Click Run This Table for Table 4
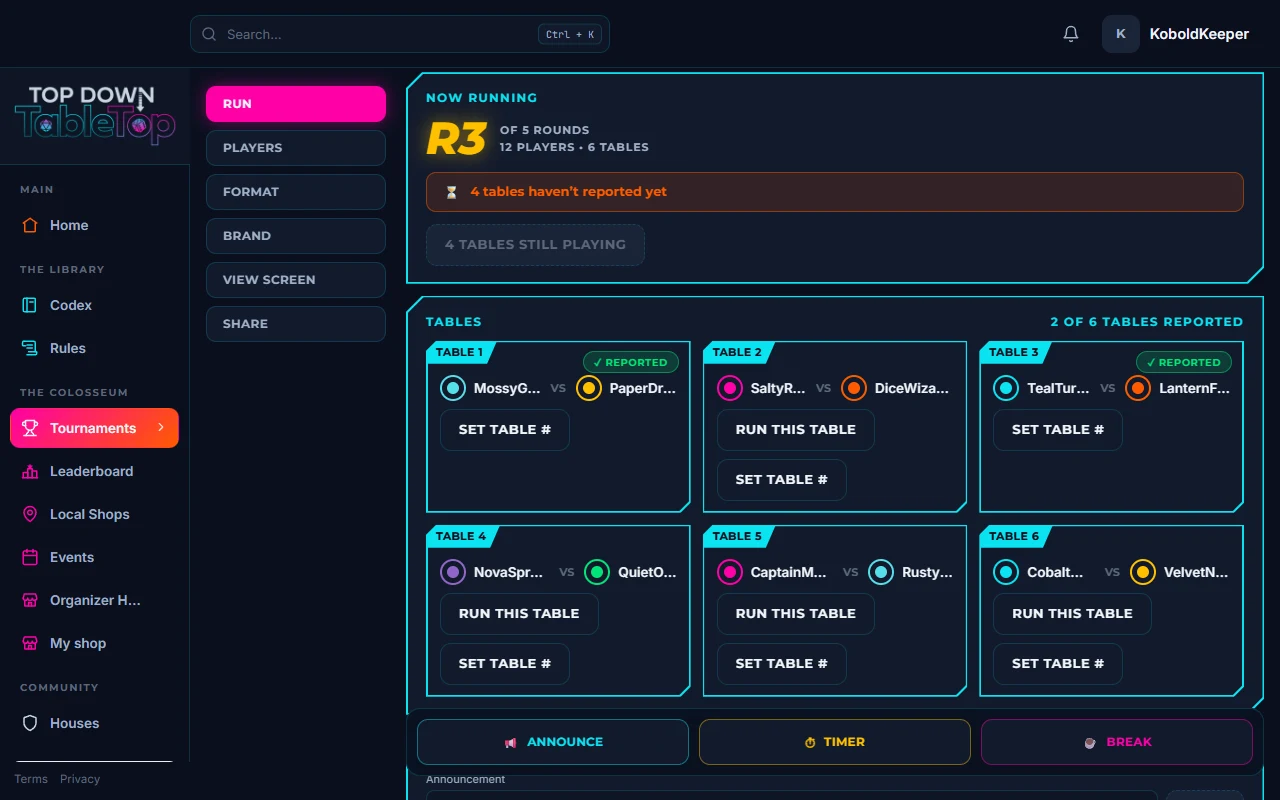1280x800 pixels. tap(519, 614)
